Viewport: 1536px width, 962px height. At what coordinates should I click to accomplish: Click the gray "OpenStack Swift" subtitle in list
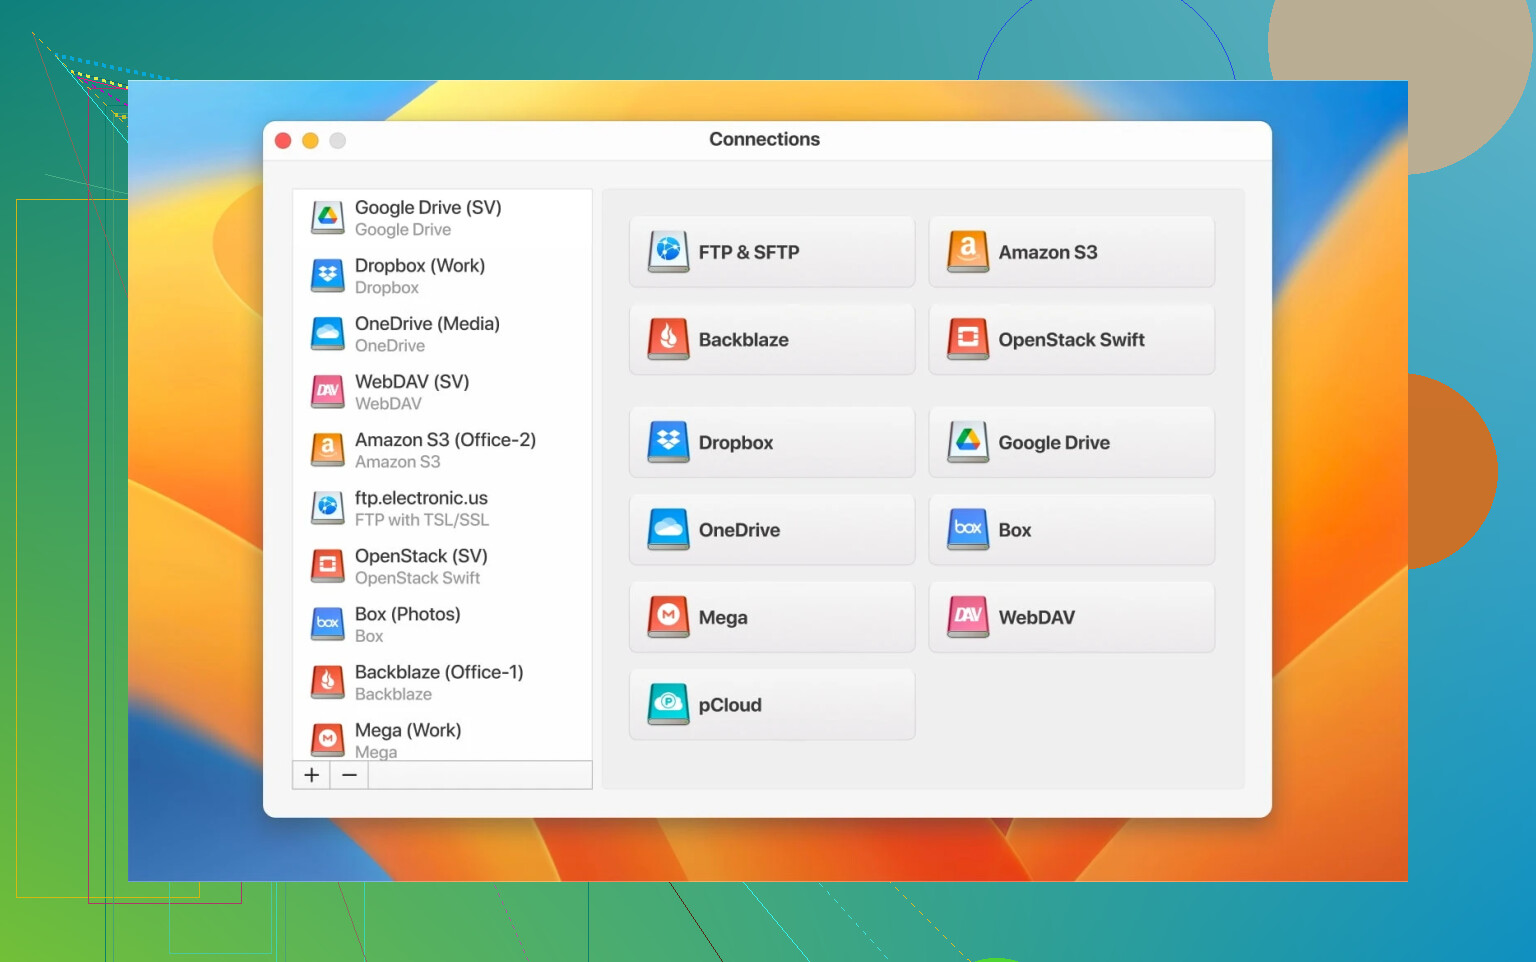417,578
